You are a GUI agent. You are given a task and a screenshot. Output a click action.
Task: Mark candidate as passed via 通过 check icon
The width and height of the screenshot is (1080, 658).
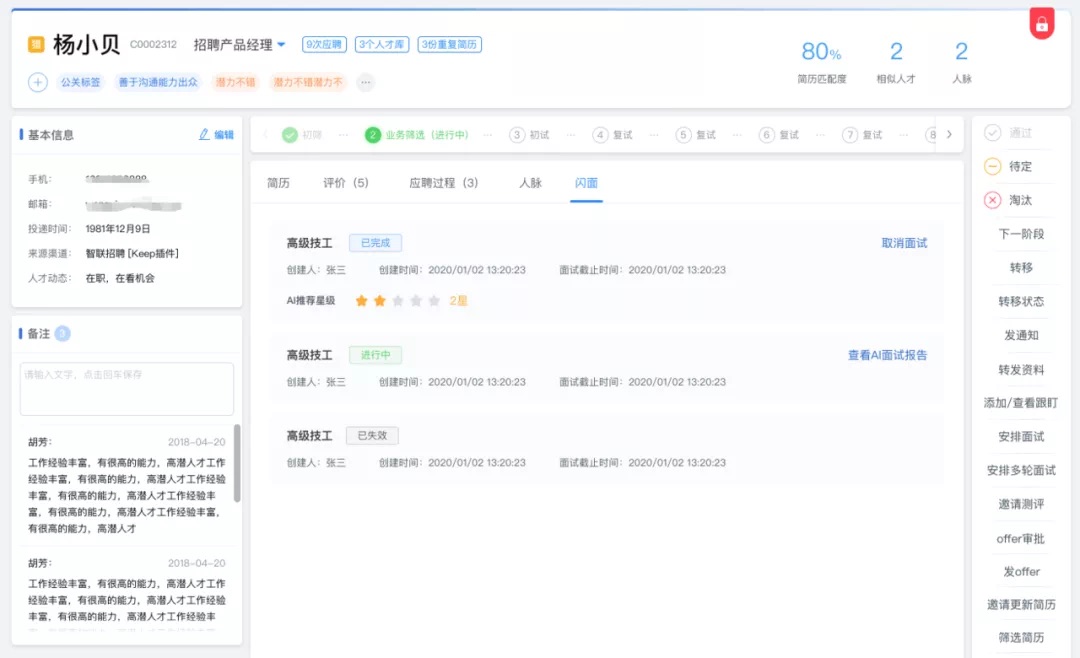click(991, 132)
